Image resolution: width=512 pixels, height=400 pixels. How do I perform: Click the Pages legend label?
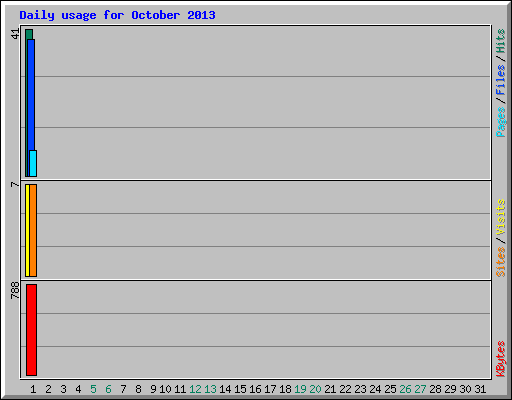pyautogui.click(x=500, y=122)
